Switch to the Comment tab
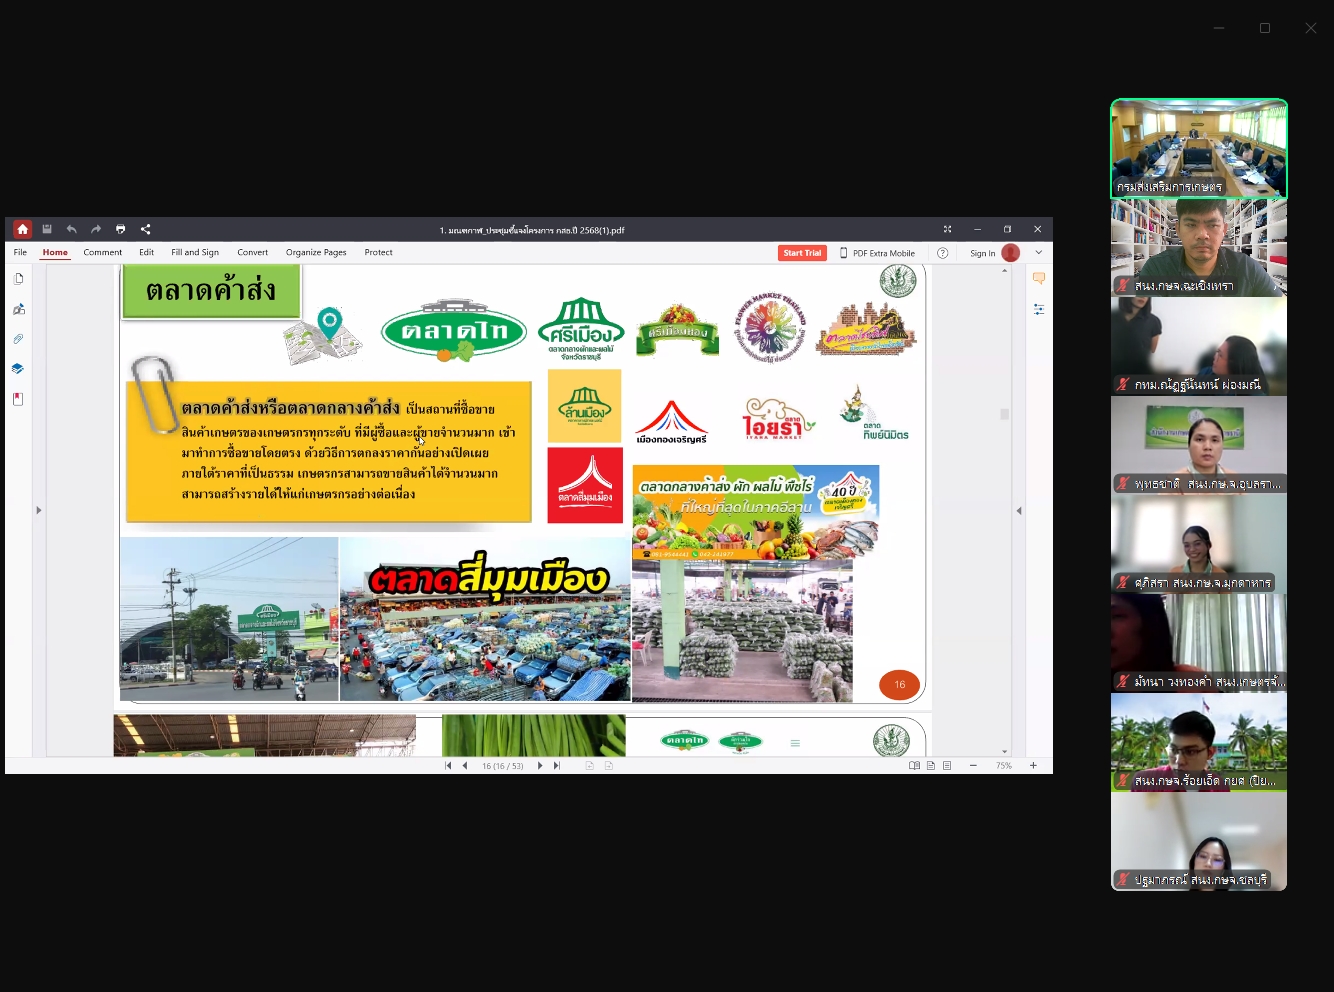 103,253
